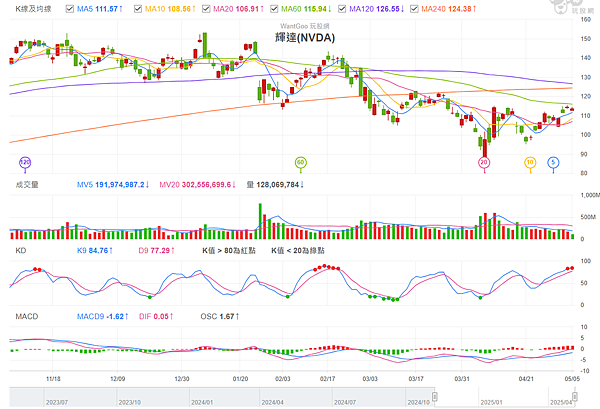Click the K值 < 20為綠點 legend text
Image resolution: width=600 pixels, height=409 pixels.
298,251
